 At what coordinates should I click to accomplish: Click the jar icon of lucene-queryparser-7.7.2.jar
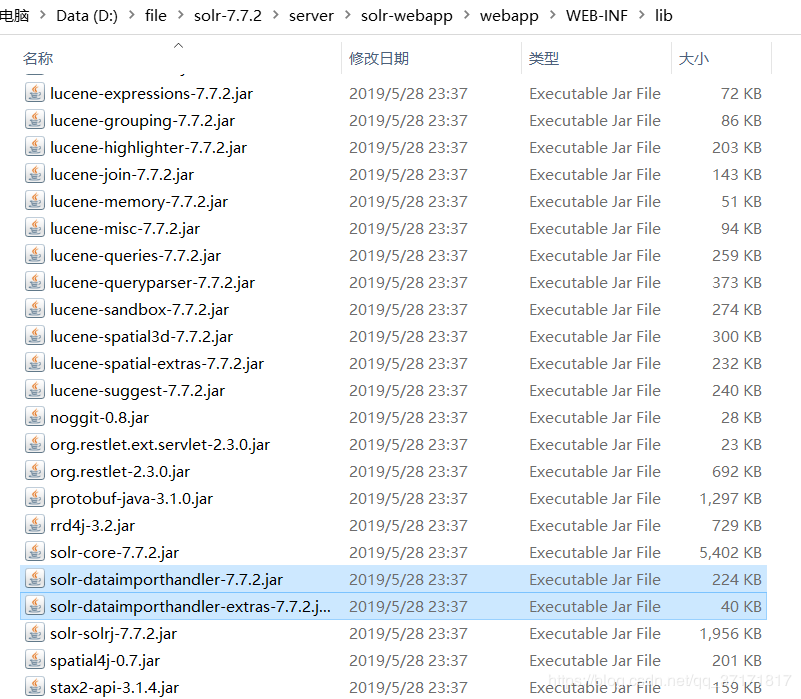coord(35,283)
